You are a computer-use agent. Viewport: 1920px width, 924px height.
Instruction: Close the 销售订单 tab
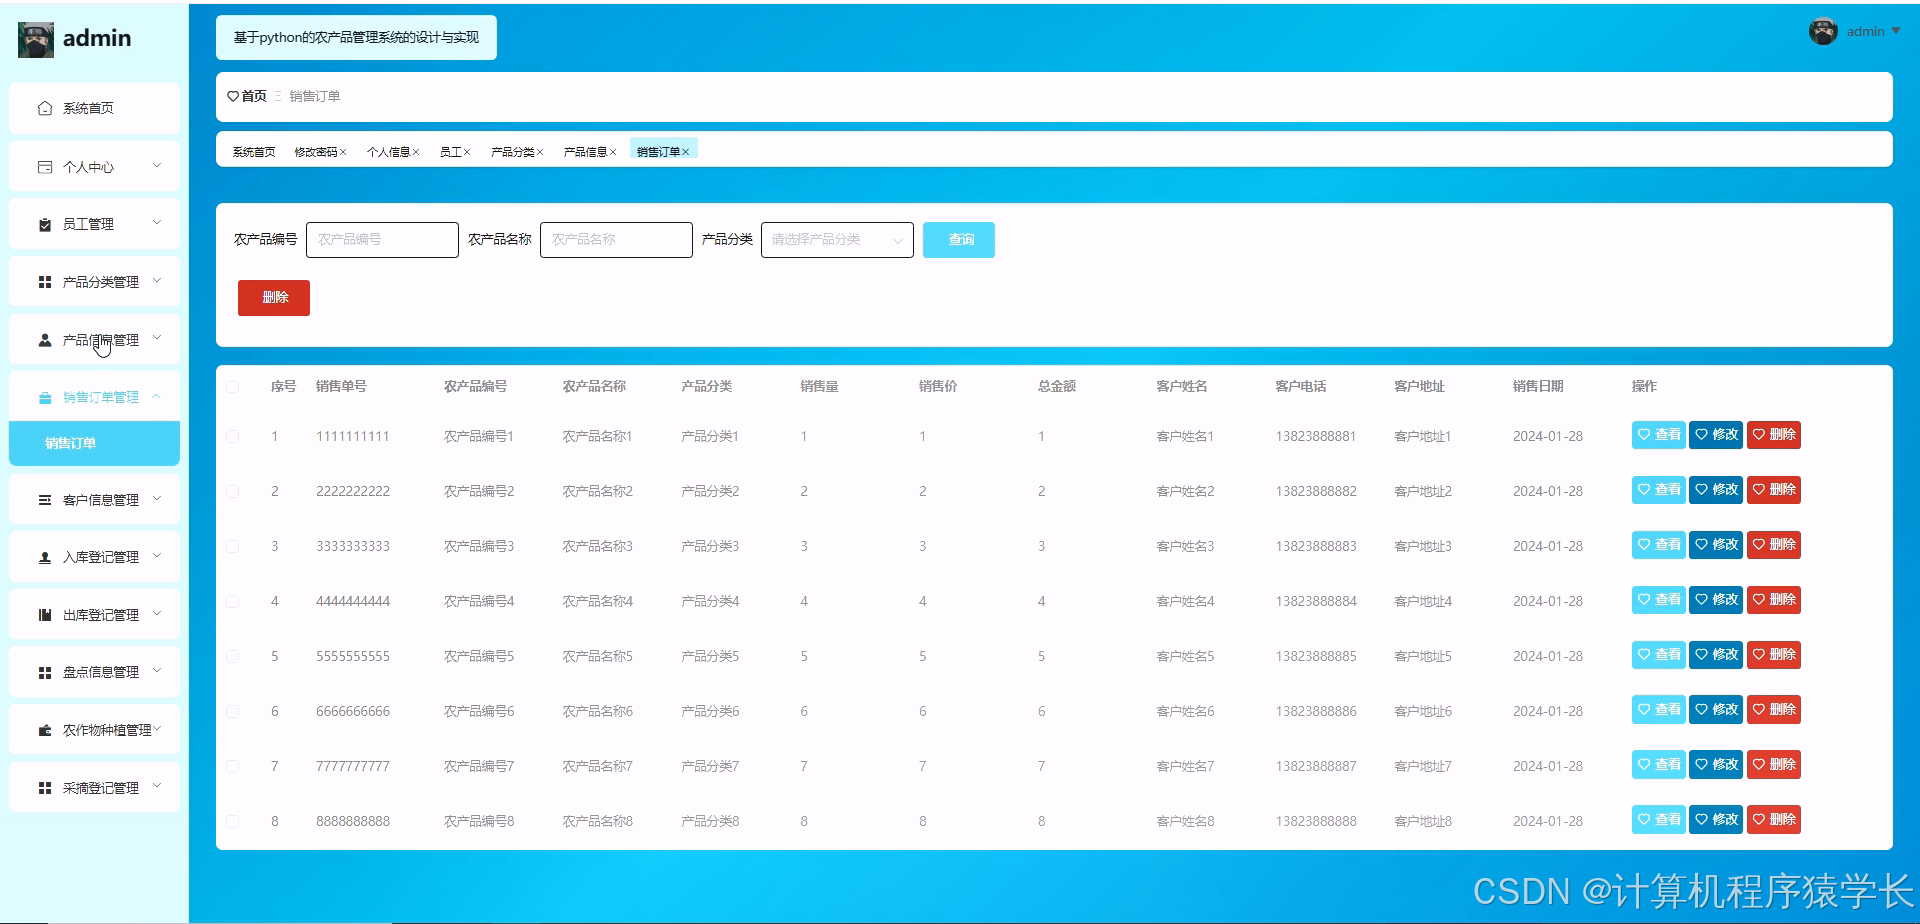(x=686, y=152)
